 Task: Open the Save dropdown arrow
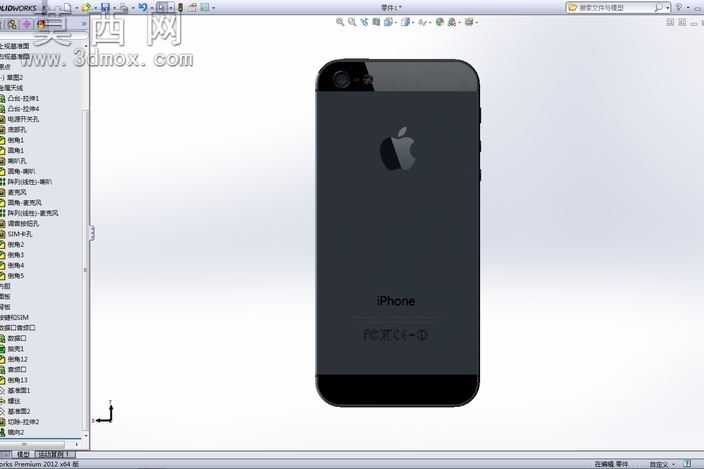pyautogui.click(x=114, y=8)
